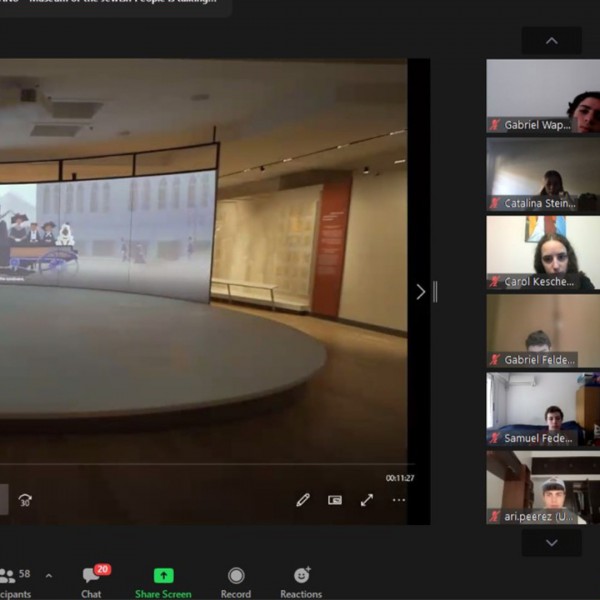This screenshot has width=600, height=600.
Task: Click the 00:11:27 video timestamp
Action: pos(400,478)
